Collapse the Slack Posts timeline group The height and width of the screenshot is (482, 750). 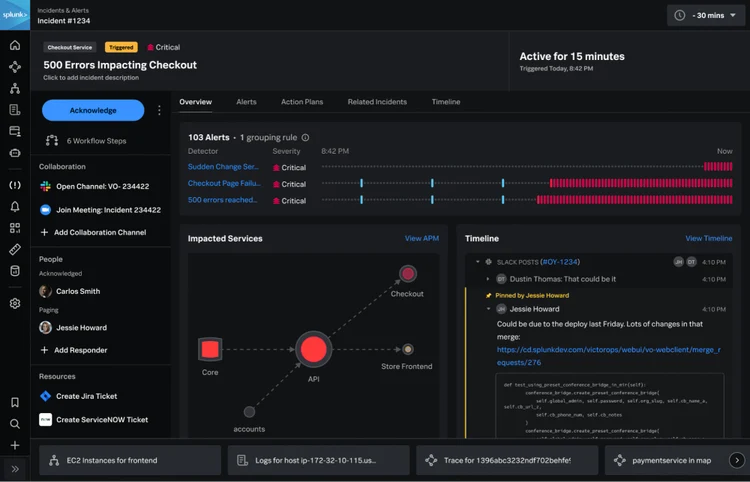tap(478, 261)
